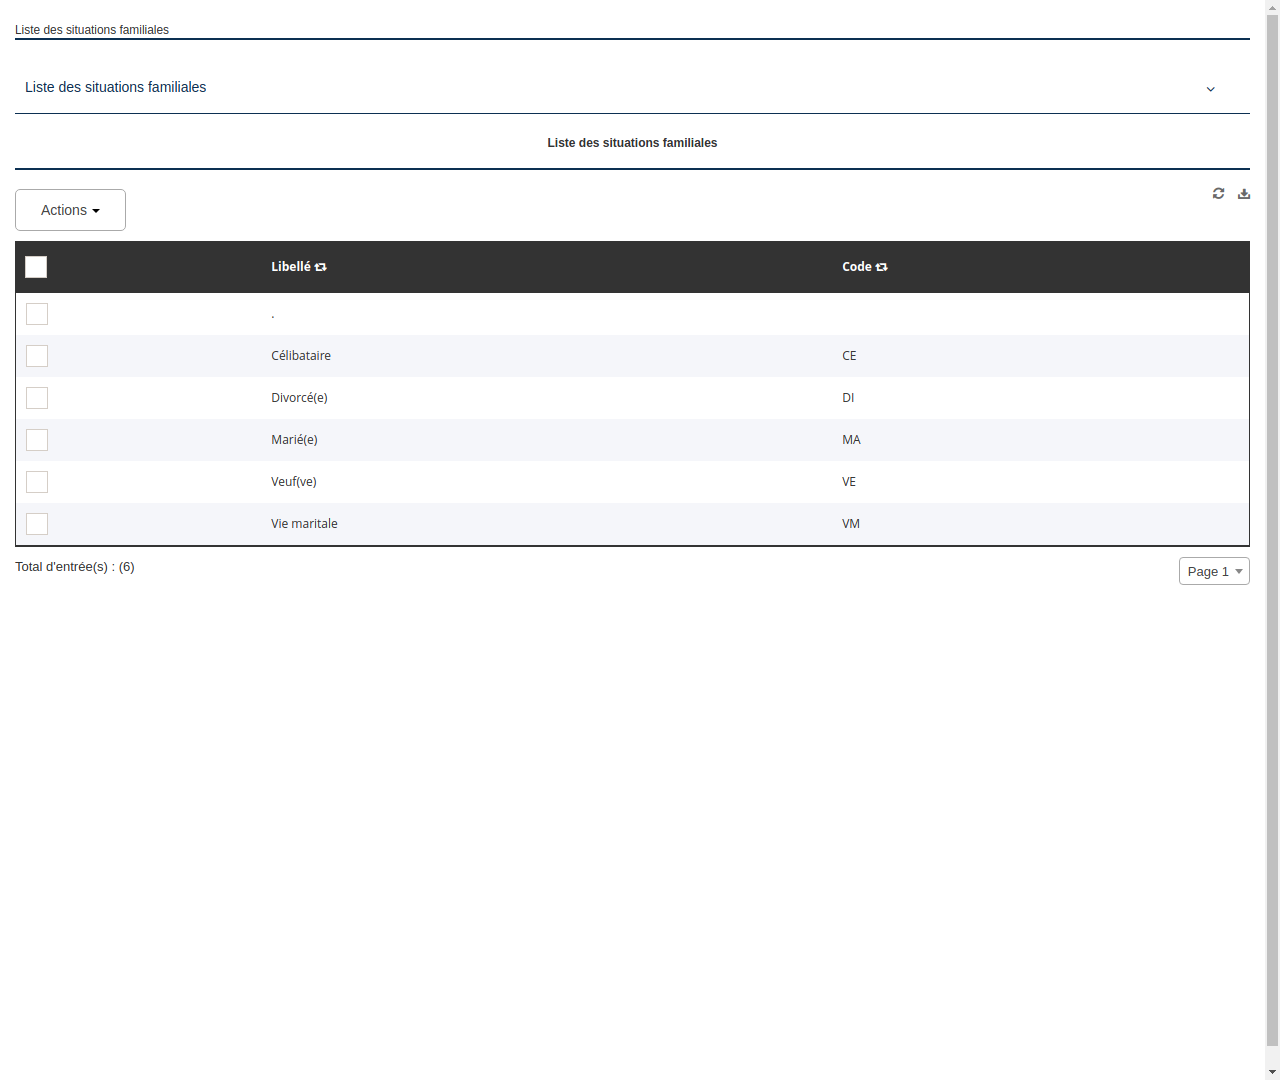The image size is (1280, 1080).
Task: Open the Divorcé(e) entry
Action: pyautogui.click(x=299, y=398)
